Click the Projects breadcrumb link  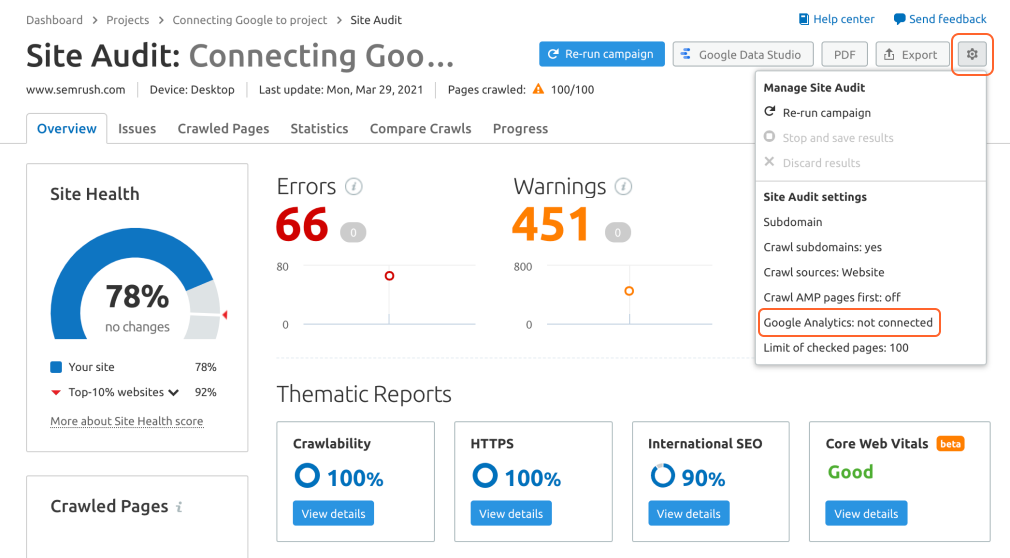pyautogui.click(x=128, y=20)
